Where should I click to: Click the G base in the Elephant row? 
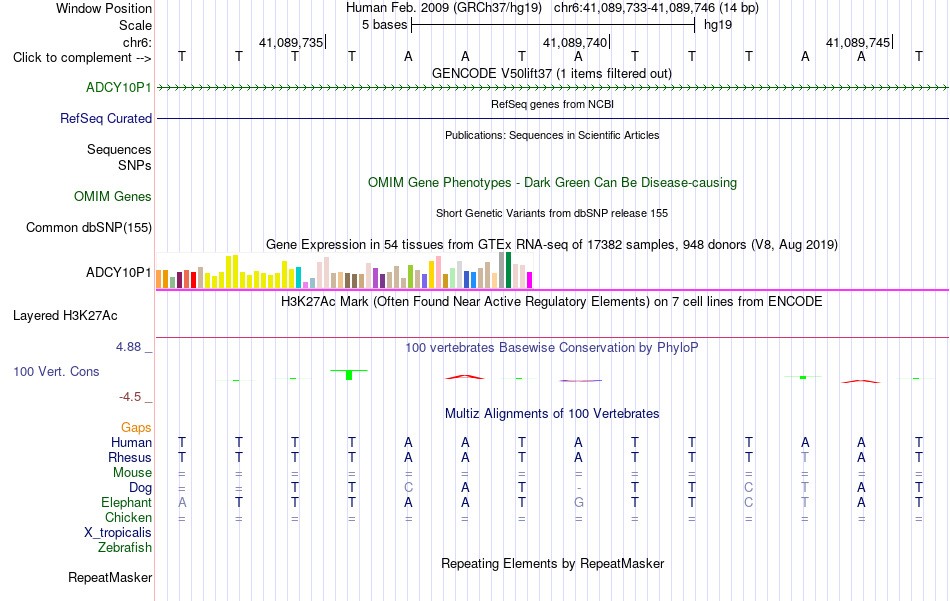579,502
